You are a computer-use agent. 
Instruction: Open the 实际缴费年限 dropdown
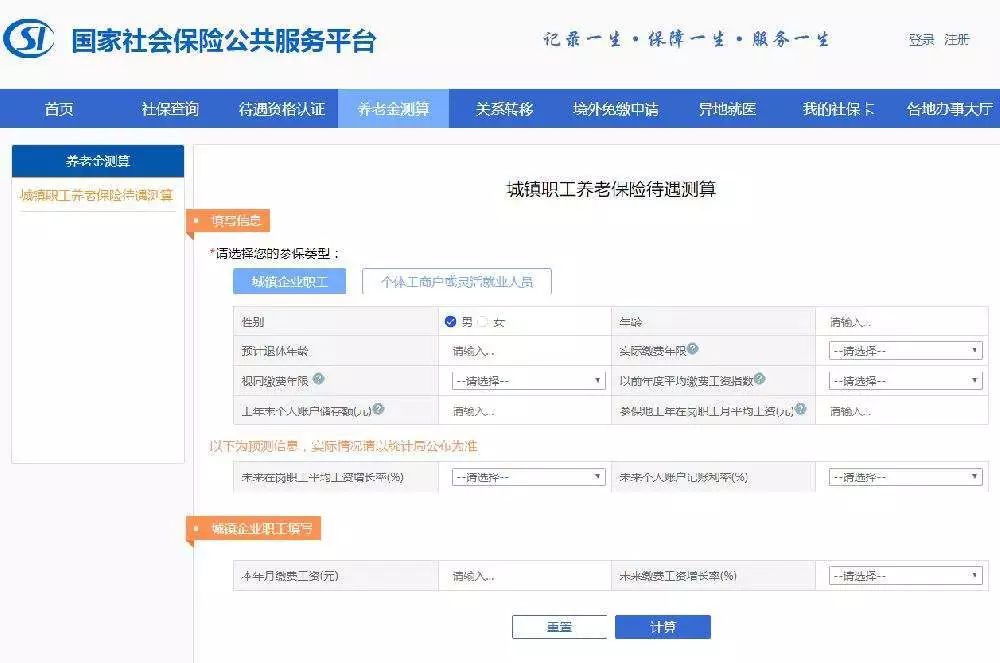tap(905, 350)
